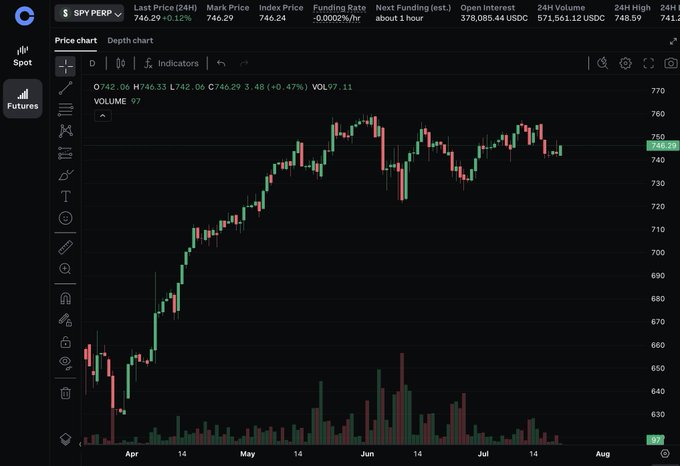The width and height of the screenshot is (680, 466).
Task: Take a chart snapshot with camera icon
Action: 671,63
